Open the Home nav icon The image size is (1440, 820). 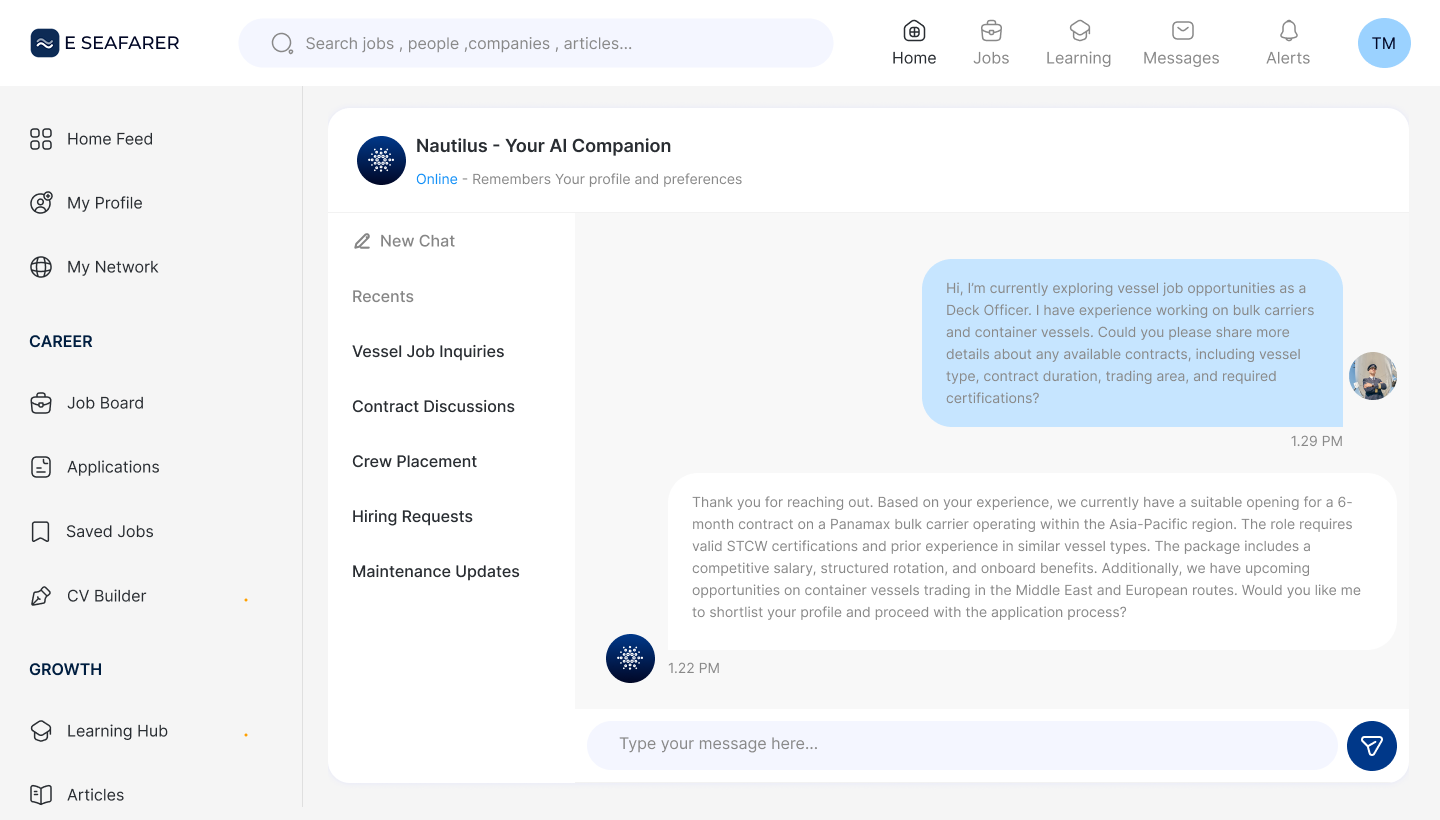coord(914,30)
